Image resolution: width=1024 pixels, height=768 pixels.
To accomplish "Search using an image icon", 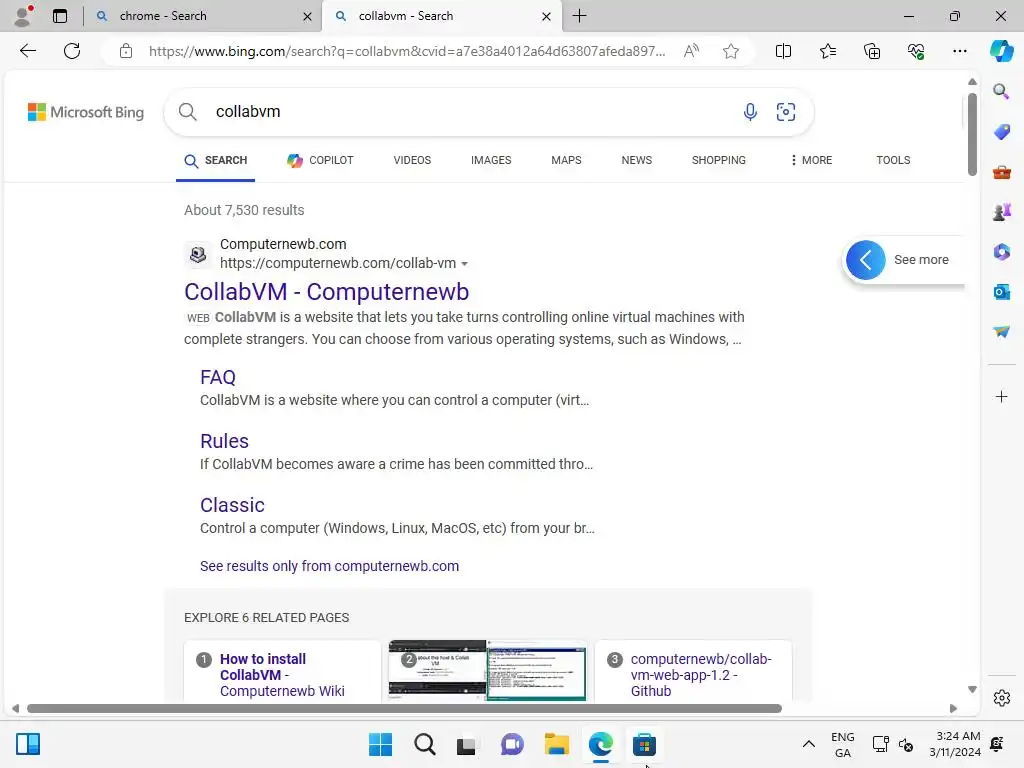I will point(786,112).
